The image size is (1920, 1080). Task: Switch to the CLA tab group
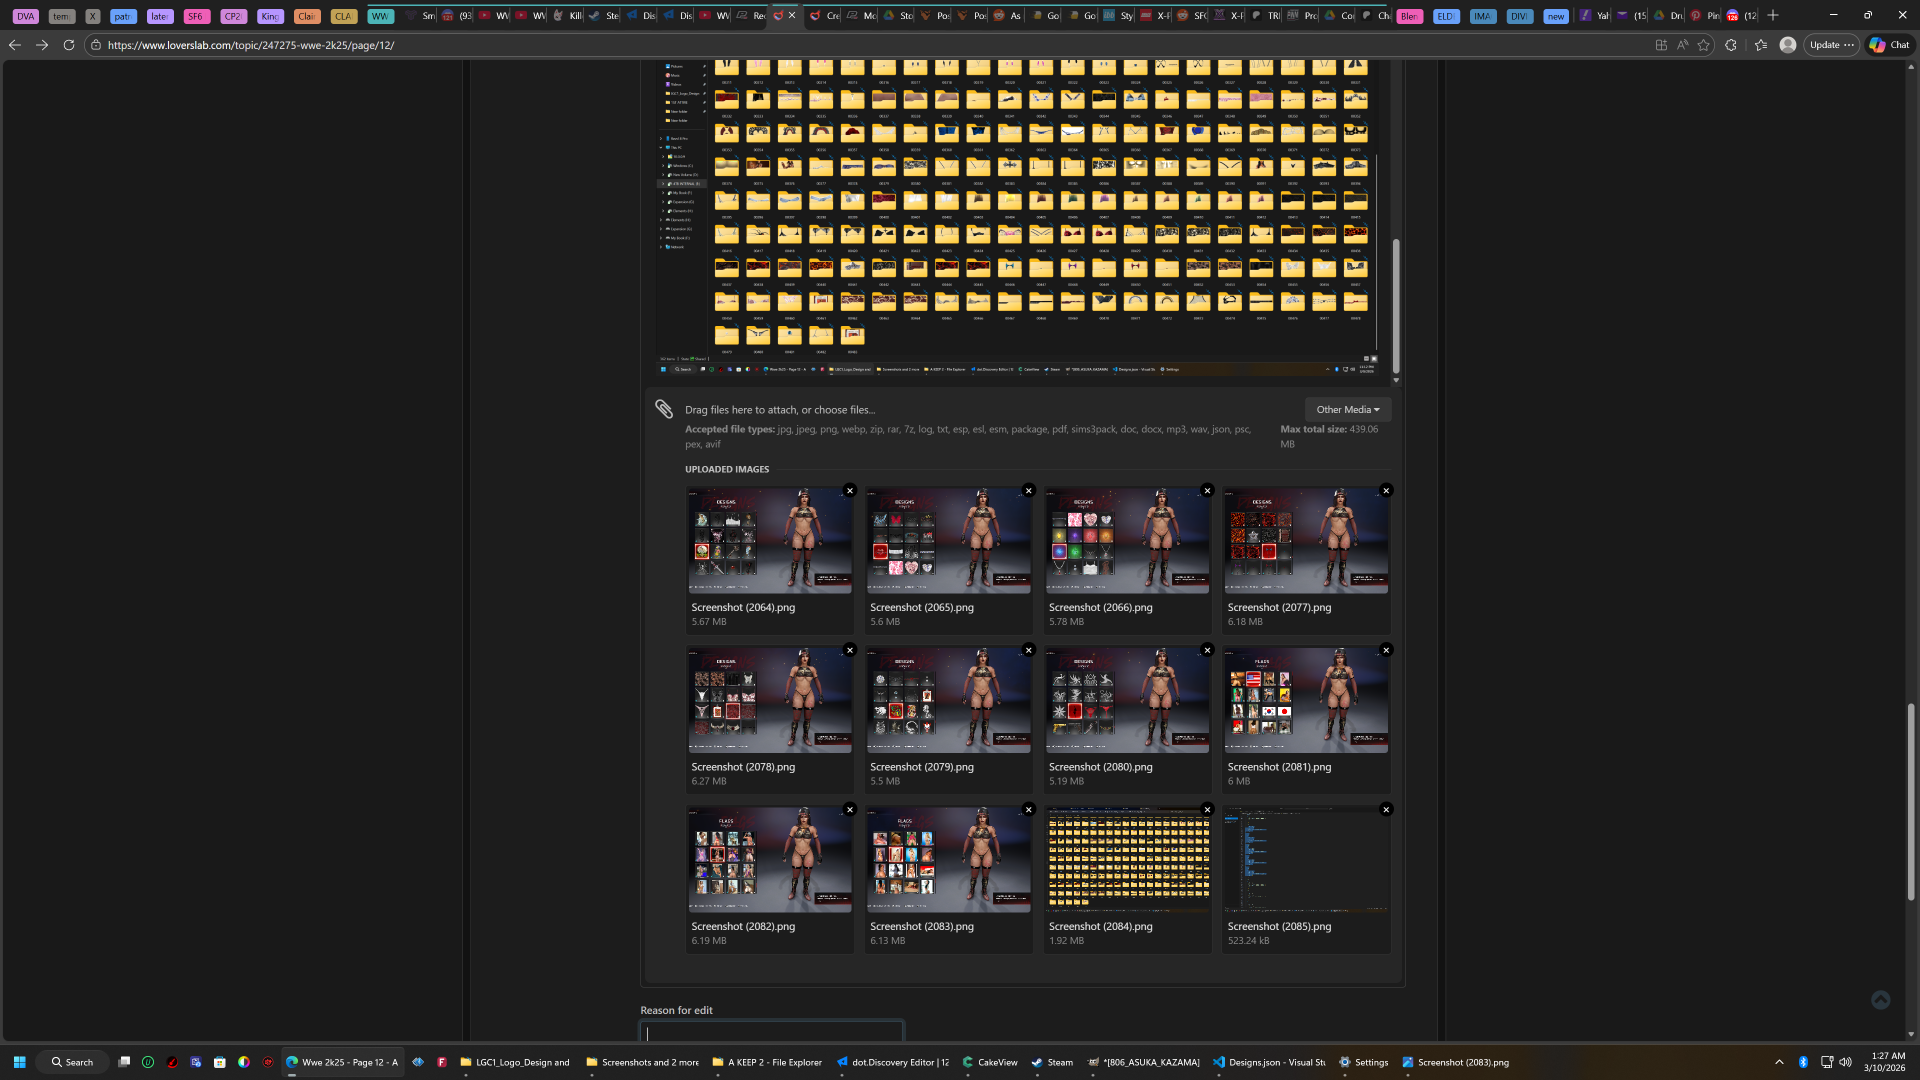343,16
